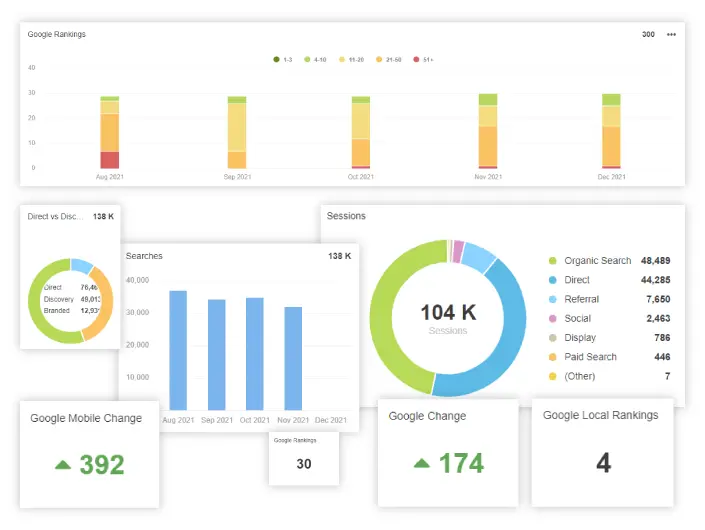Screen dimensions: 705x530
Task: Click the Google Local Rankings card
Action: click(603, 452)
